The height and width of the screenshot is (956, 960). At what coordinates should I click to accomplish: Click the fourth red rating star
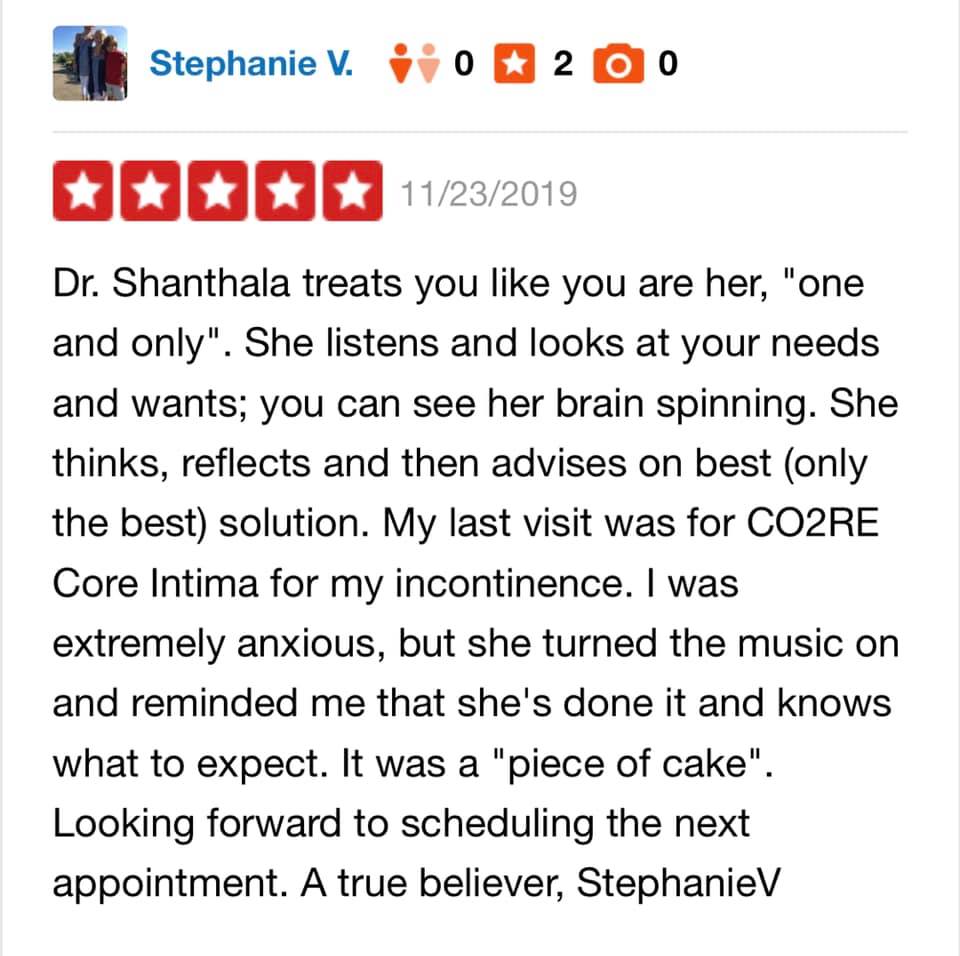[x=283, y=191]
